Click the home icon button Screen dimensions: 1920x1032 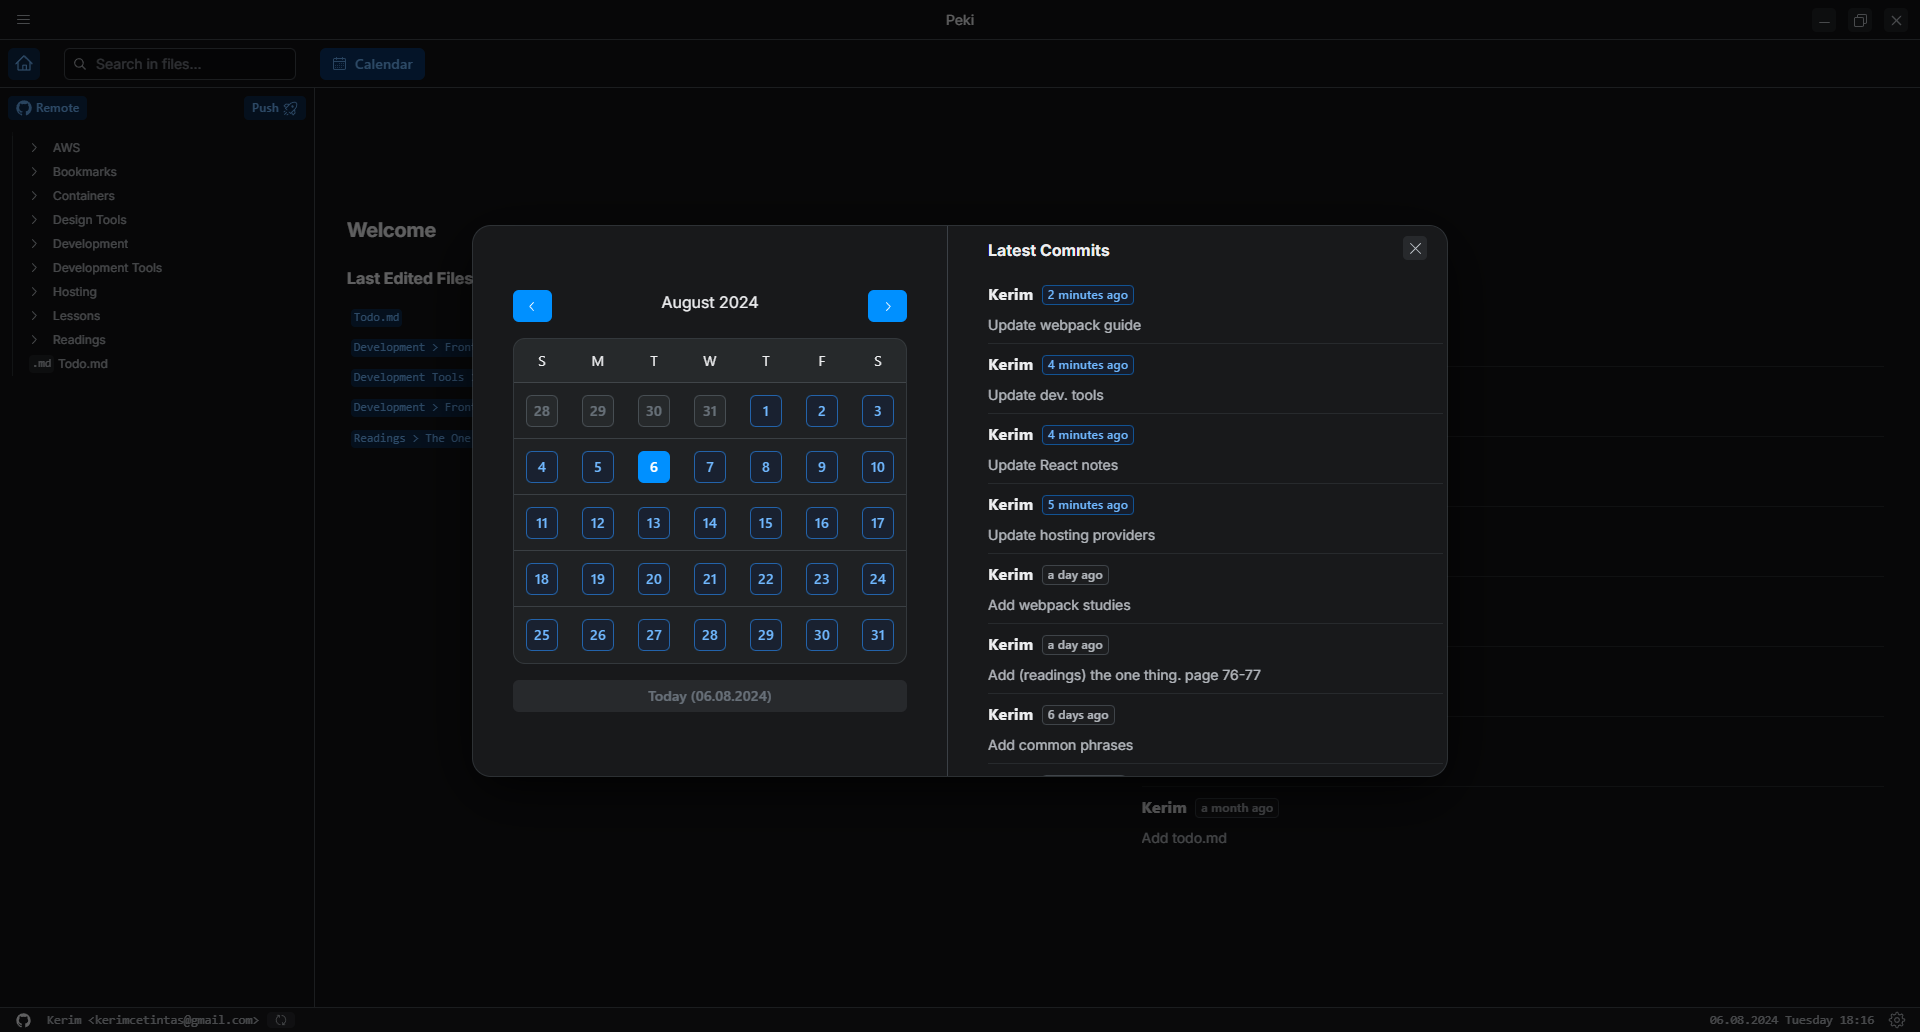click(x=24, y=64)
